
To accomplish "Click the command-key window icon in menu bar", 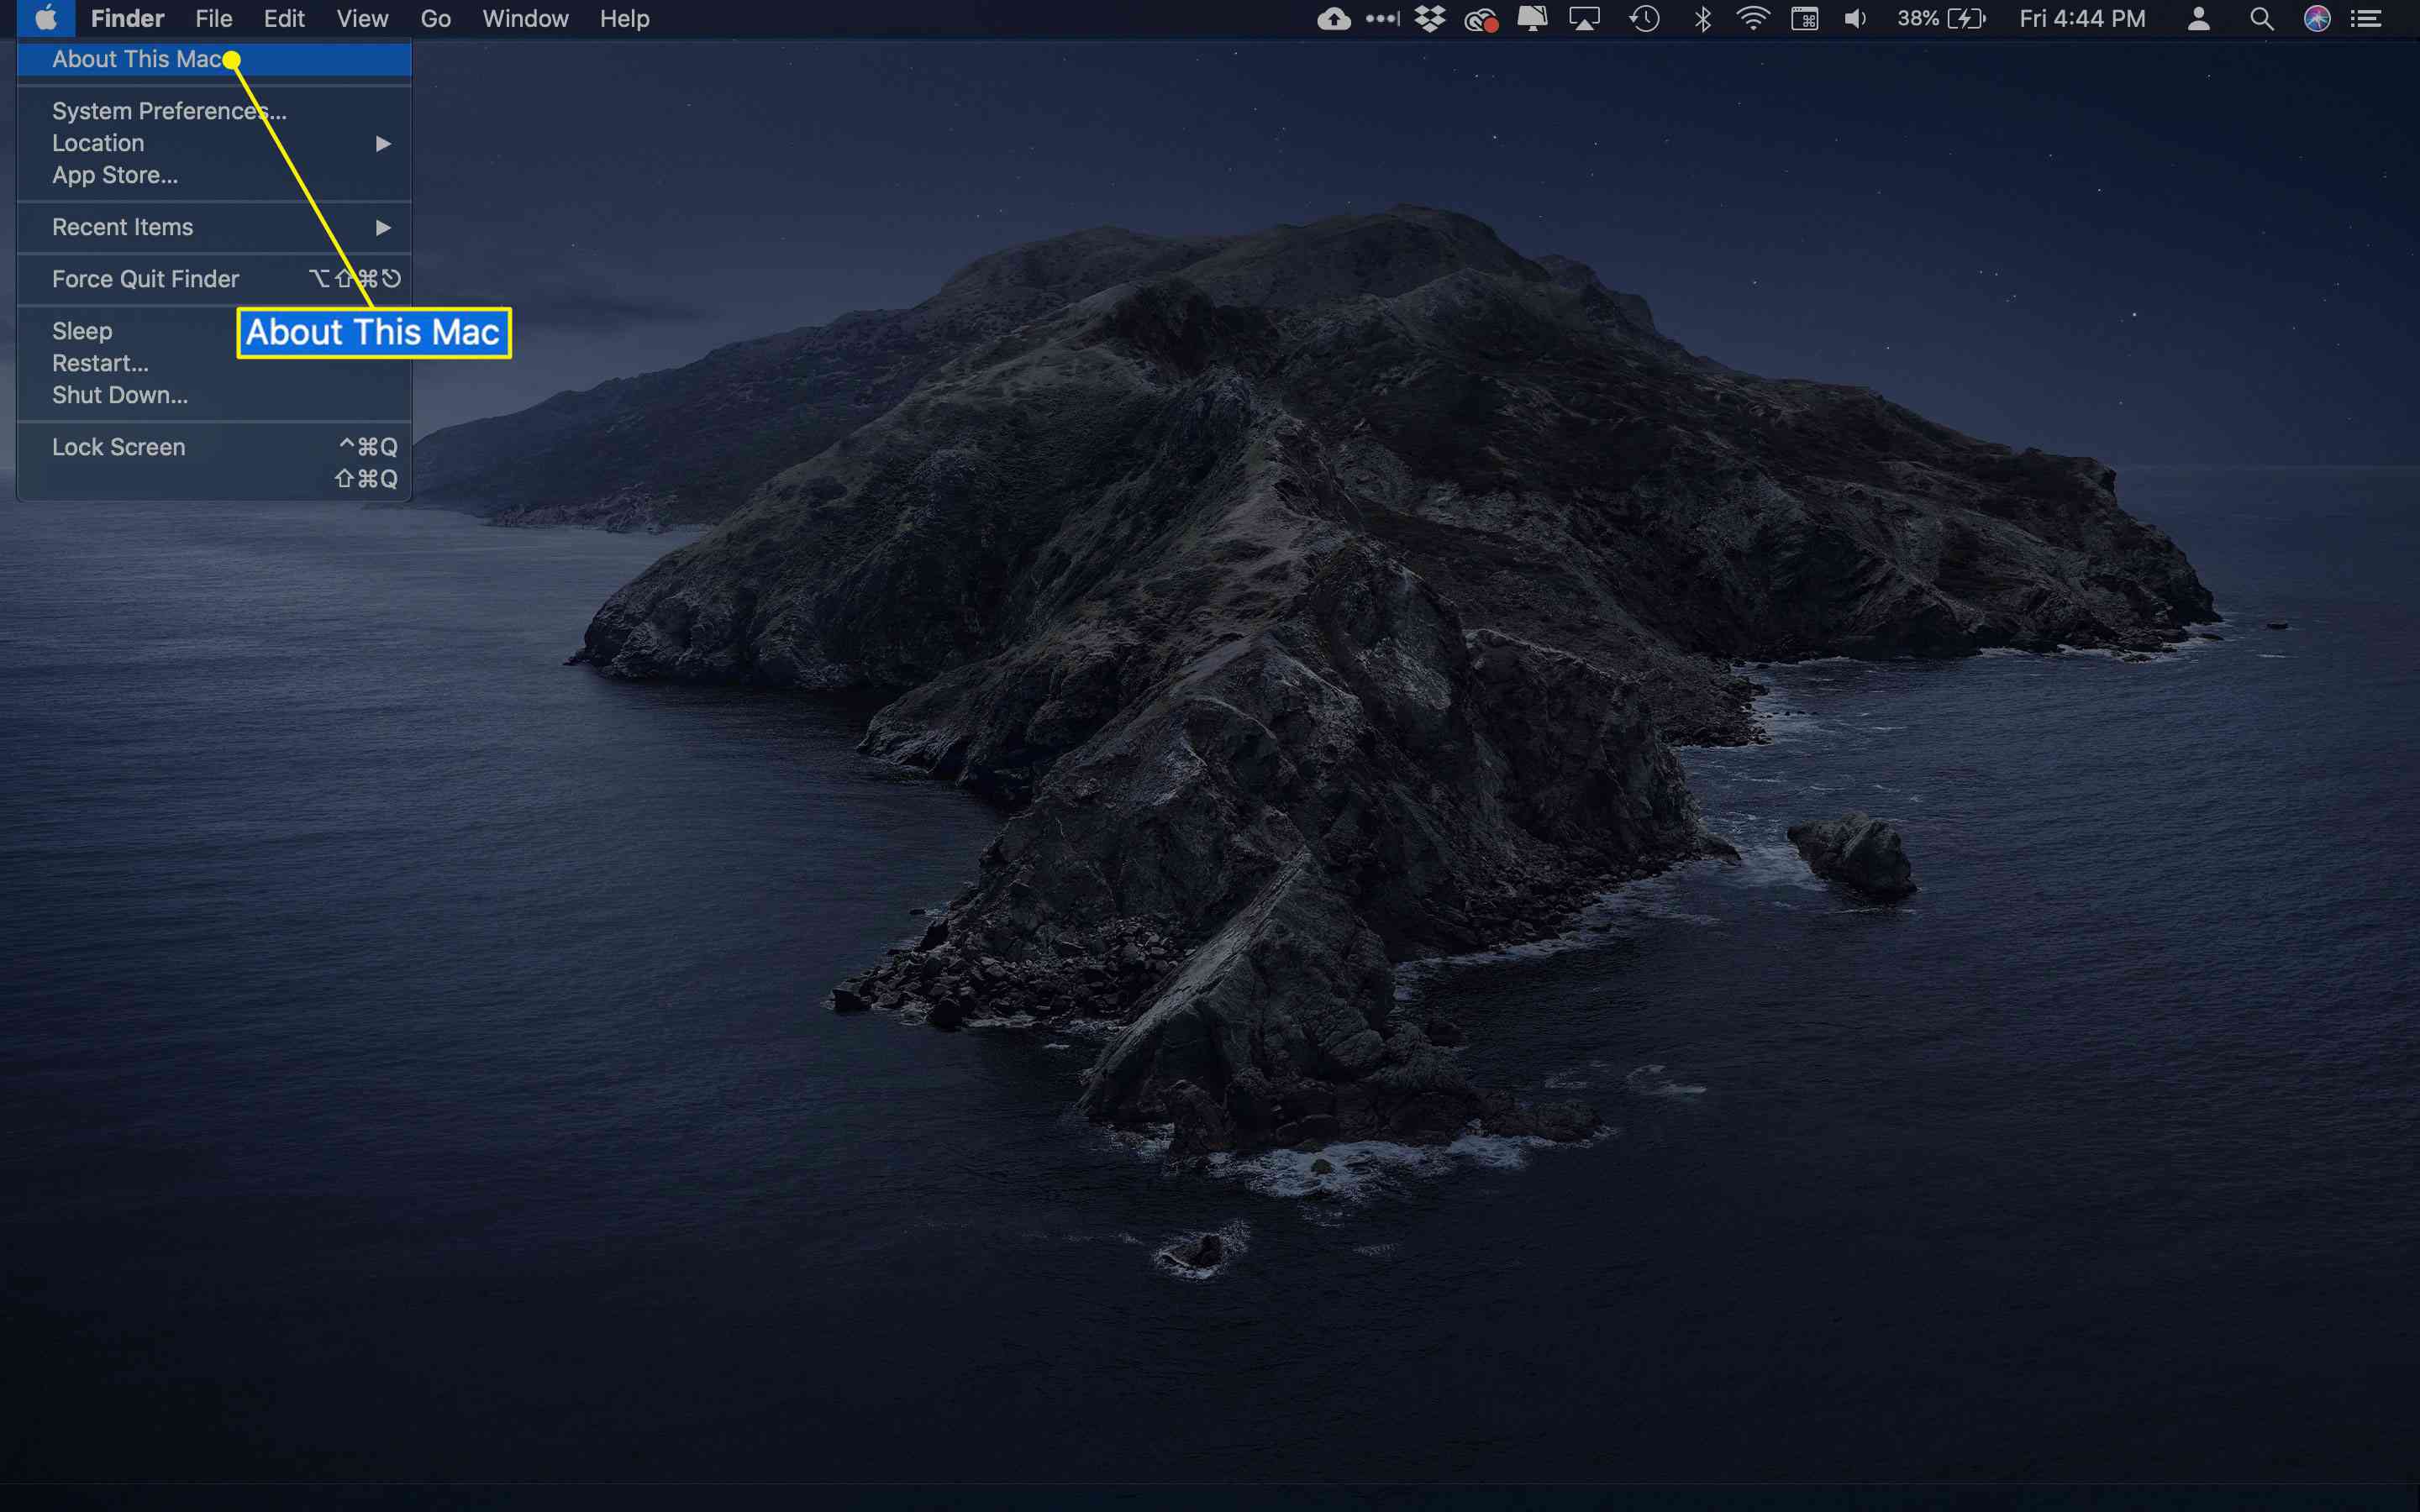I will pyautogui.click(x=1804, y=19).
